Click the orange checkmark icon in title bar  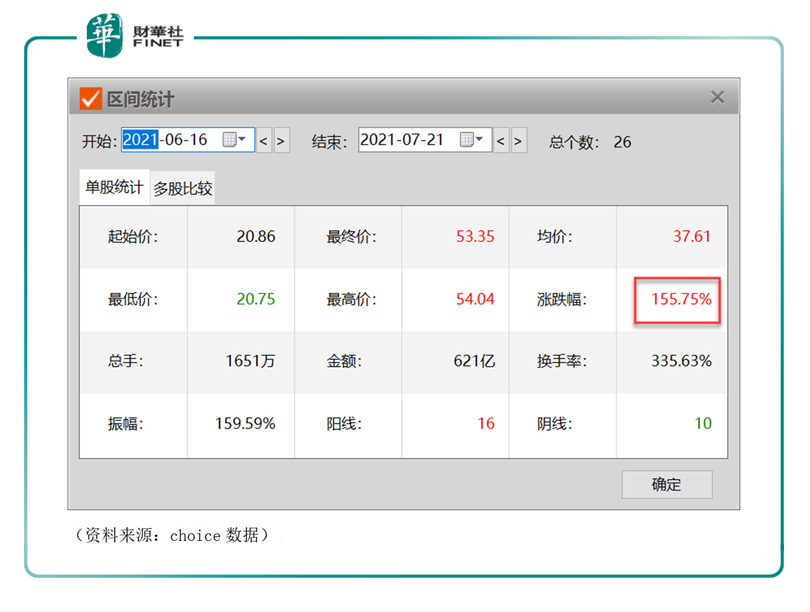tap(91, 98)
